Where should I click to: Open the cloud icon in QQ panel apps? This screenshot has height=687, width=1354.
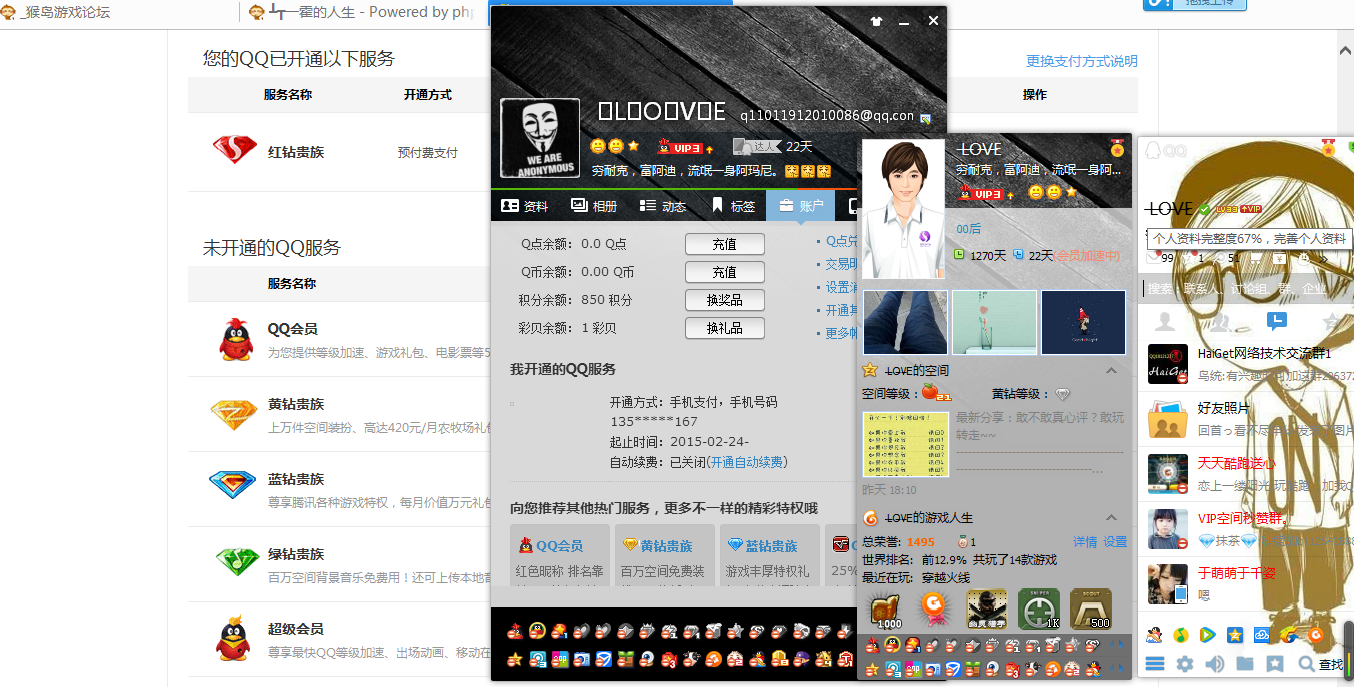pos(1262,634)
